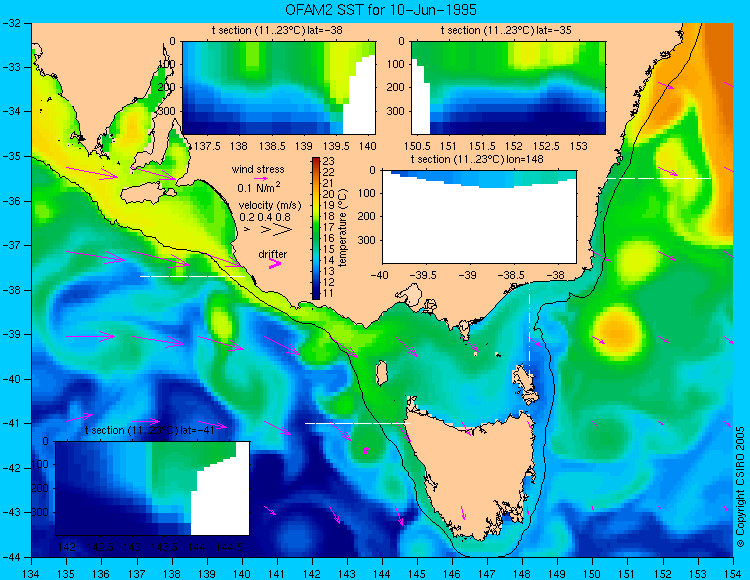750x580 pixels.
Task: Click the white dashed lat=-41 line near Tasmania
Action: click(357, 423)
